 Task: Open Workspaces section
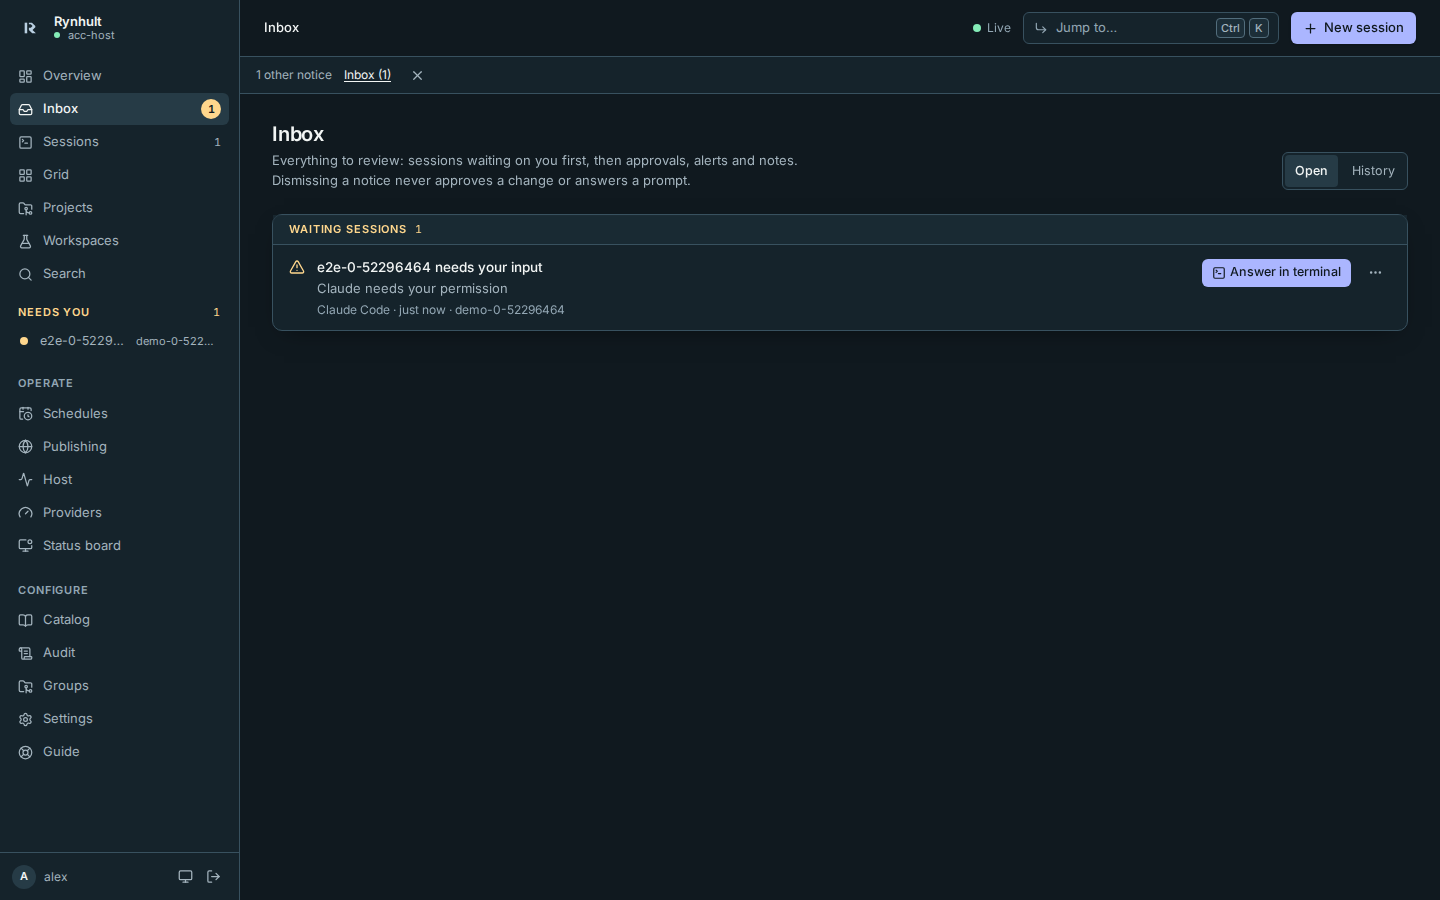pyautogui.click(x=119, y=241)
